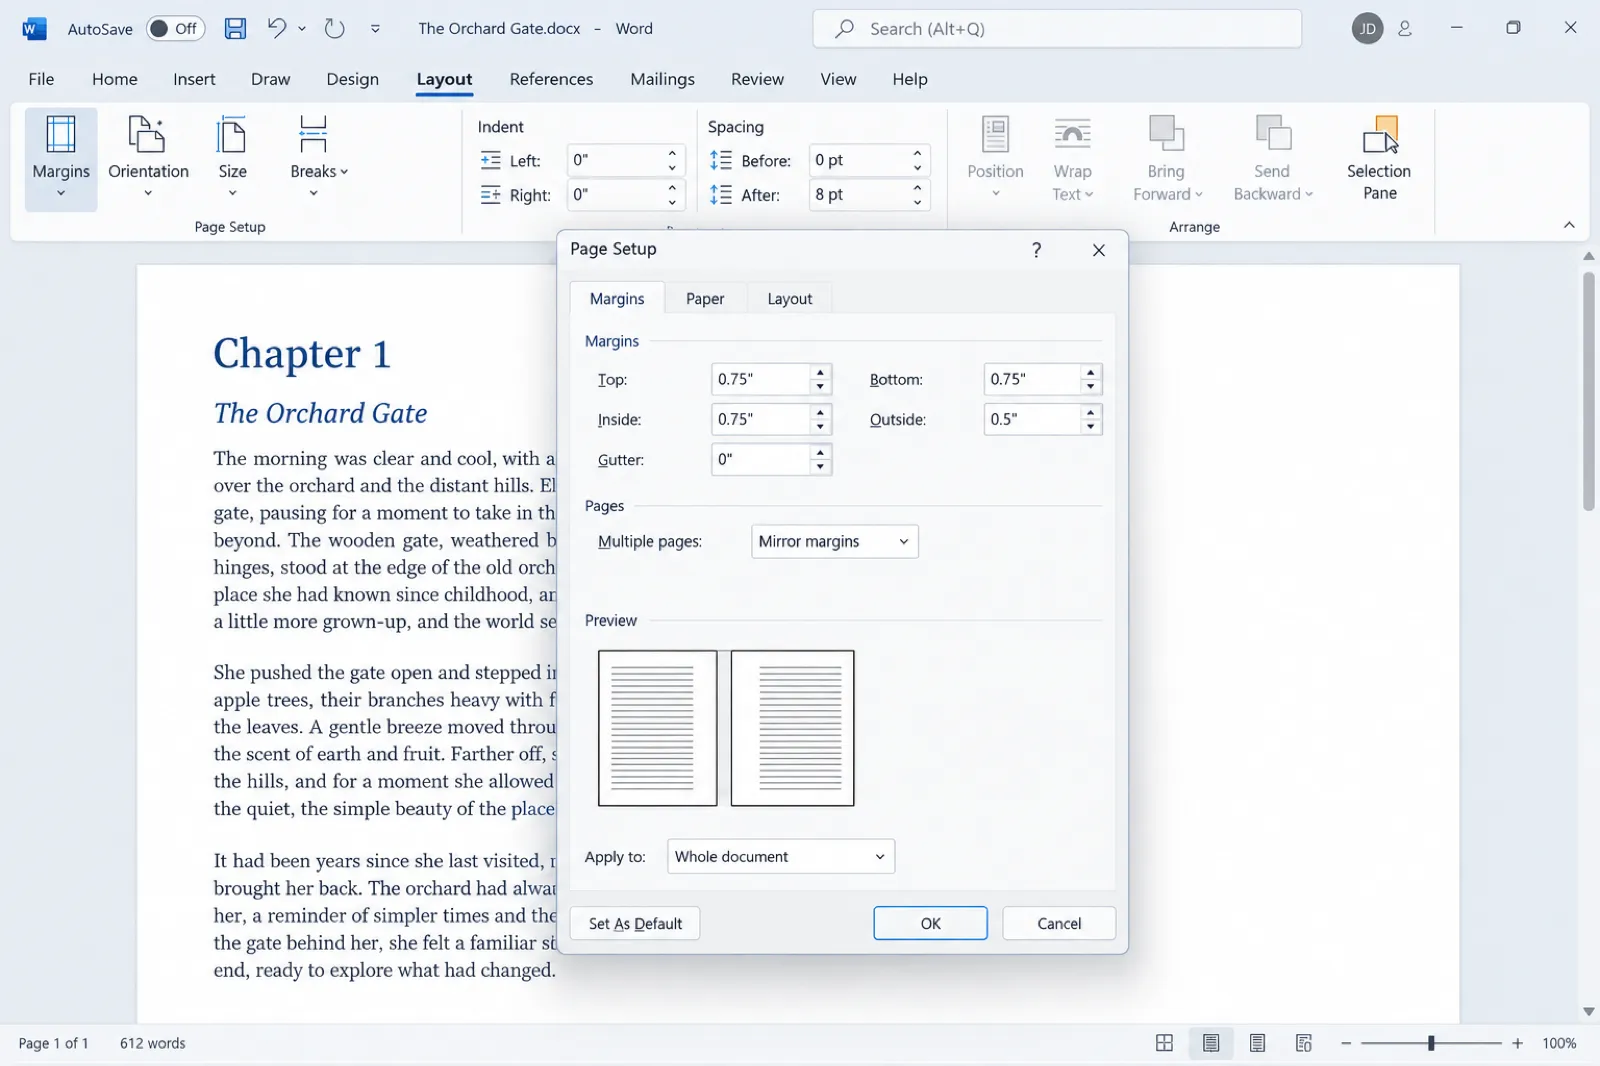This screenshot has height=1066, width=1600.
Task: Toggle the AutoSave switch
Action: coord(175,28)
